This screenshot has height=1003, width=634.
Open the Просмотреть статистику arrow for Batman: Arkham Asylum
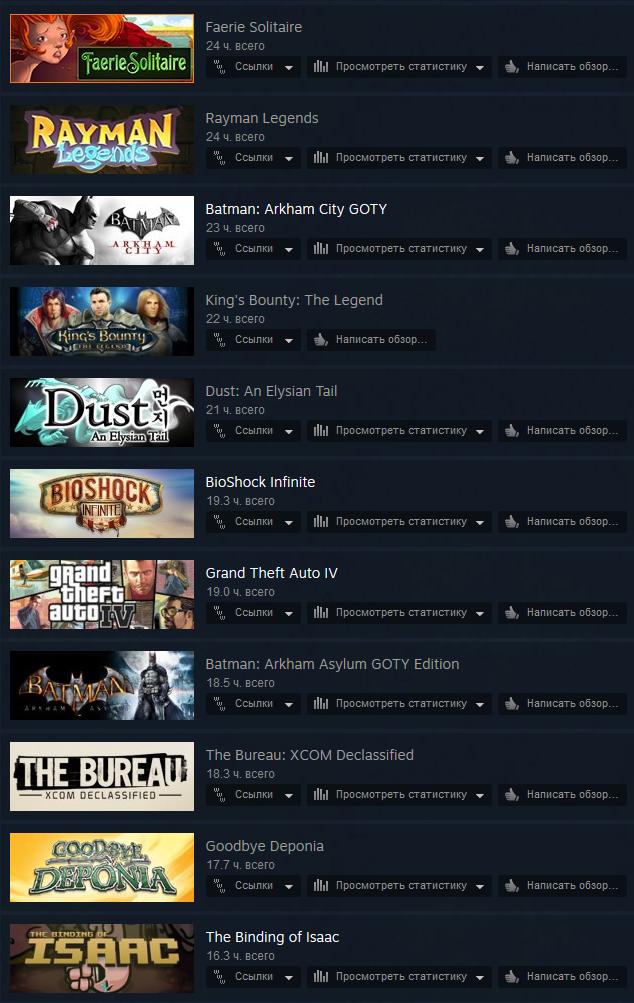click(x=480, y=704)
